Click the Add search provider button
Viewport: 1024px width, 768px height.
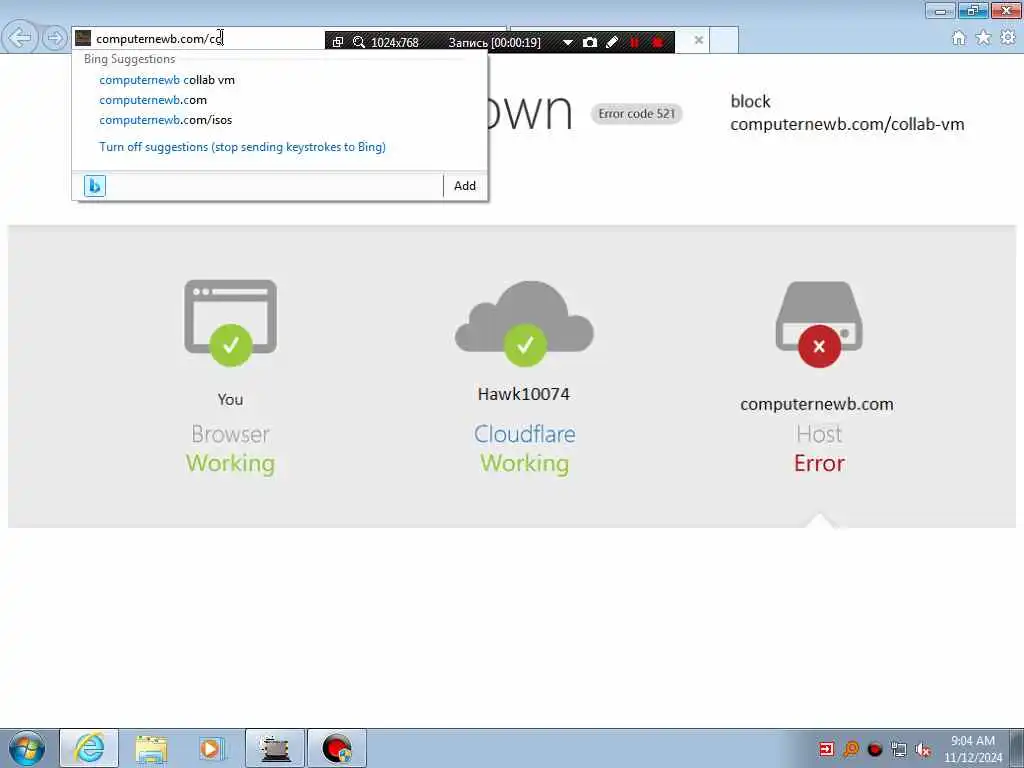(x=465, y=186)
